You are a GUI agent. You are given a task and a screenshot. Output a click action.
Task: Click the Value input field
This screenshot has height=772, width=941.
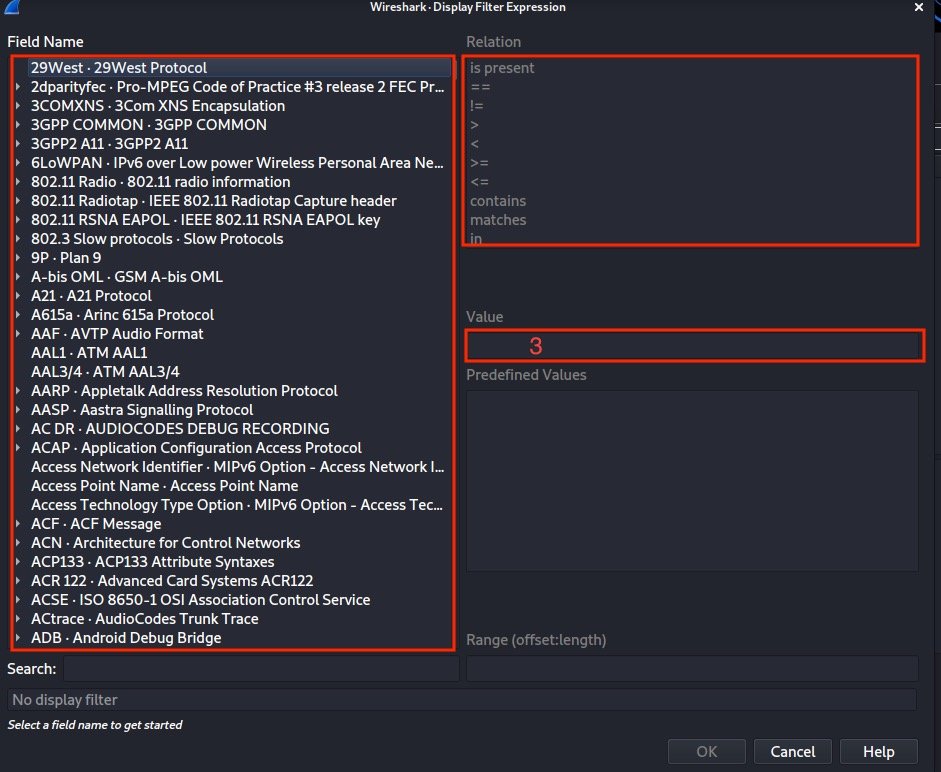tap(694, 346)
